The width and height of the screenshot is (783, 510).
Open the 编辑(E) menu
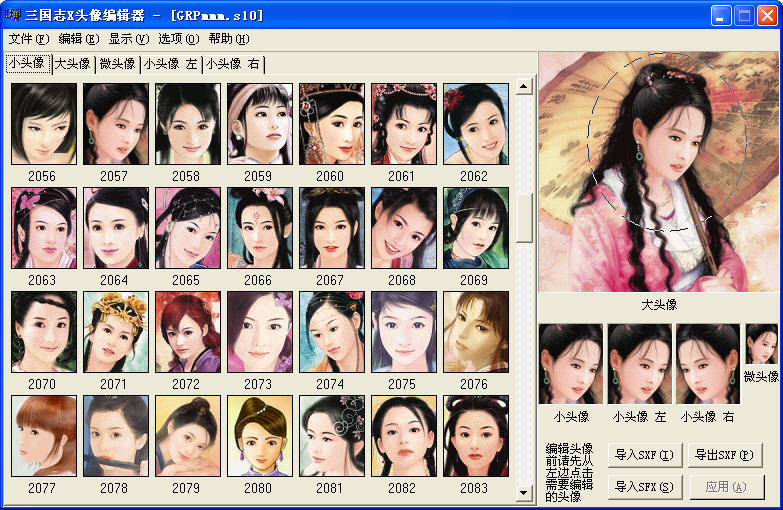pos(78,39)
